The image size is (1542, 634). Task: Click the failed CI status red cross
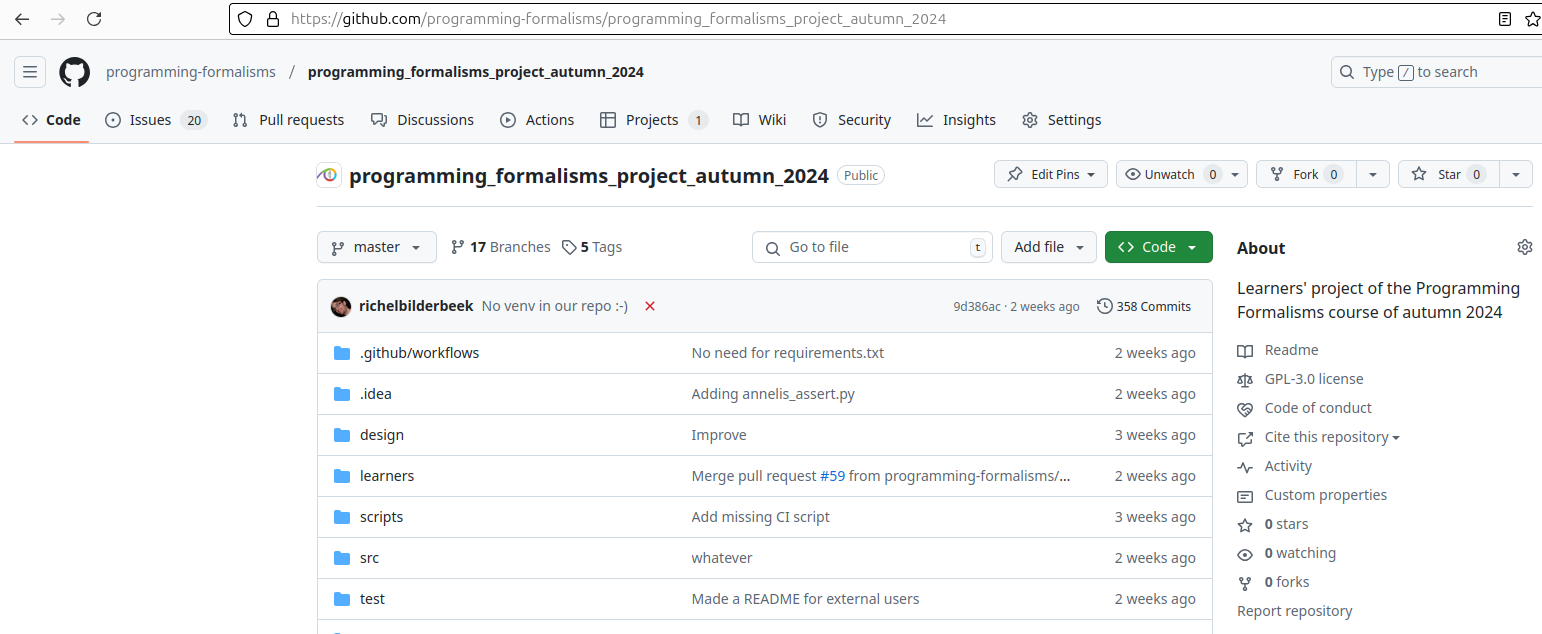click(650, 306)
